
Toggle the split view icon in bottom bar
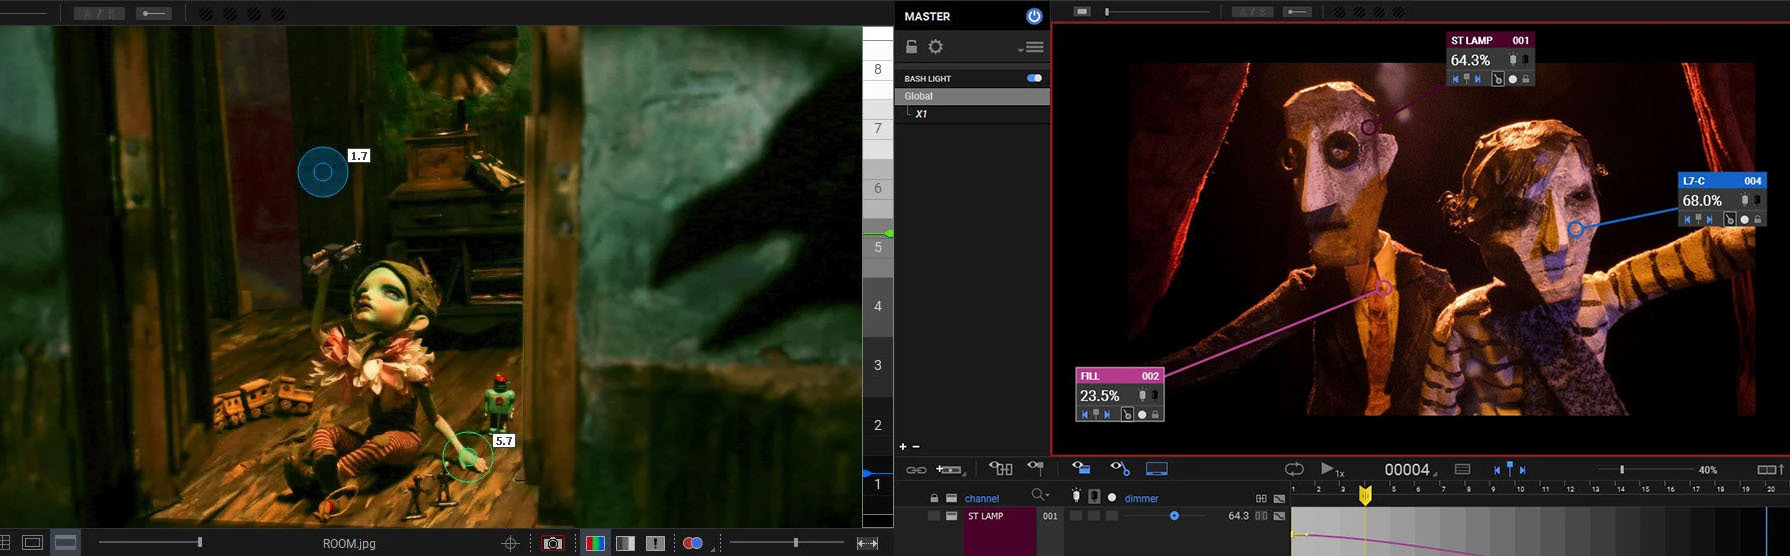click(x=65, y=542)
